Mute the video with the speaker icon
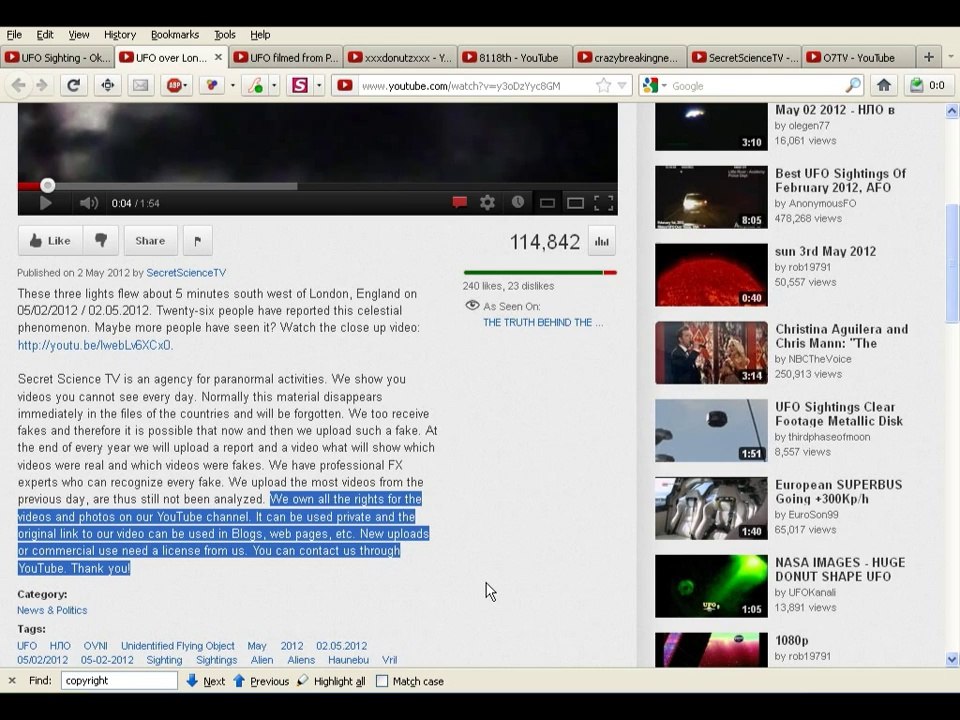960x720 pixels. coord(89,203)
